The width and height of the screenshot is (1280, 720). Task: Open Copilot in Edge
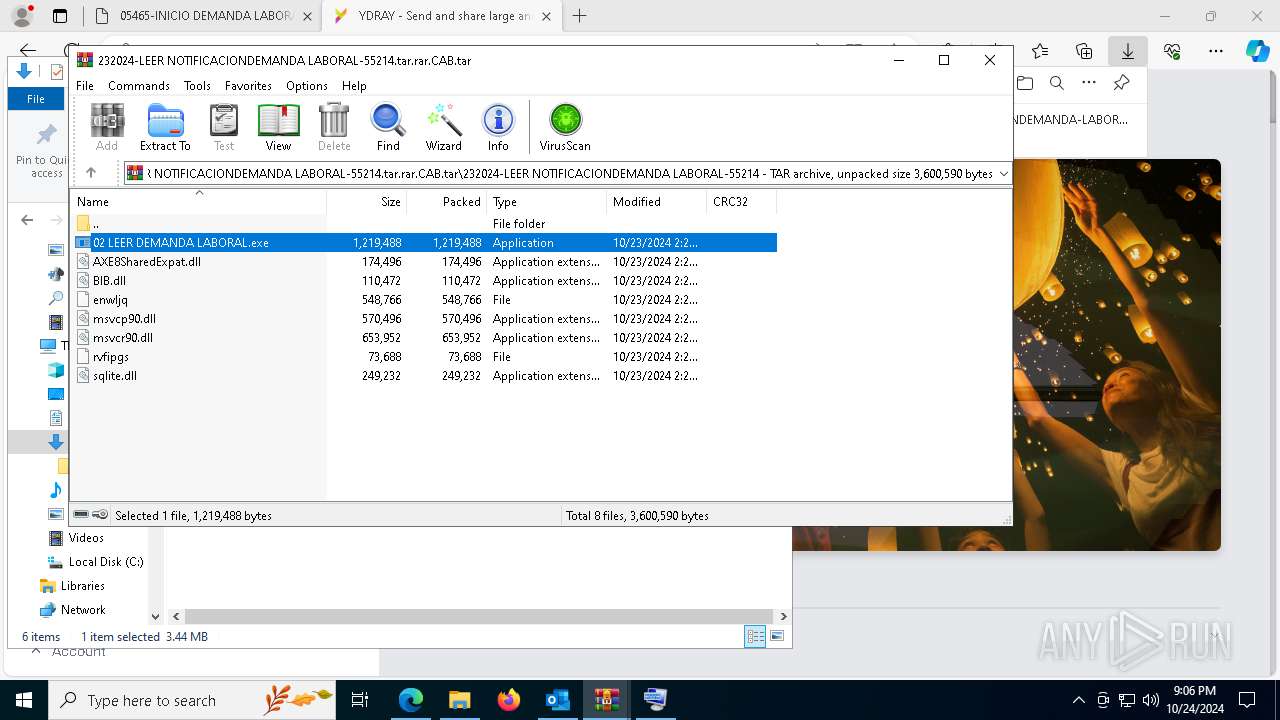(x=1257, y=51)
